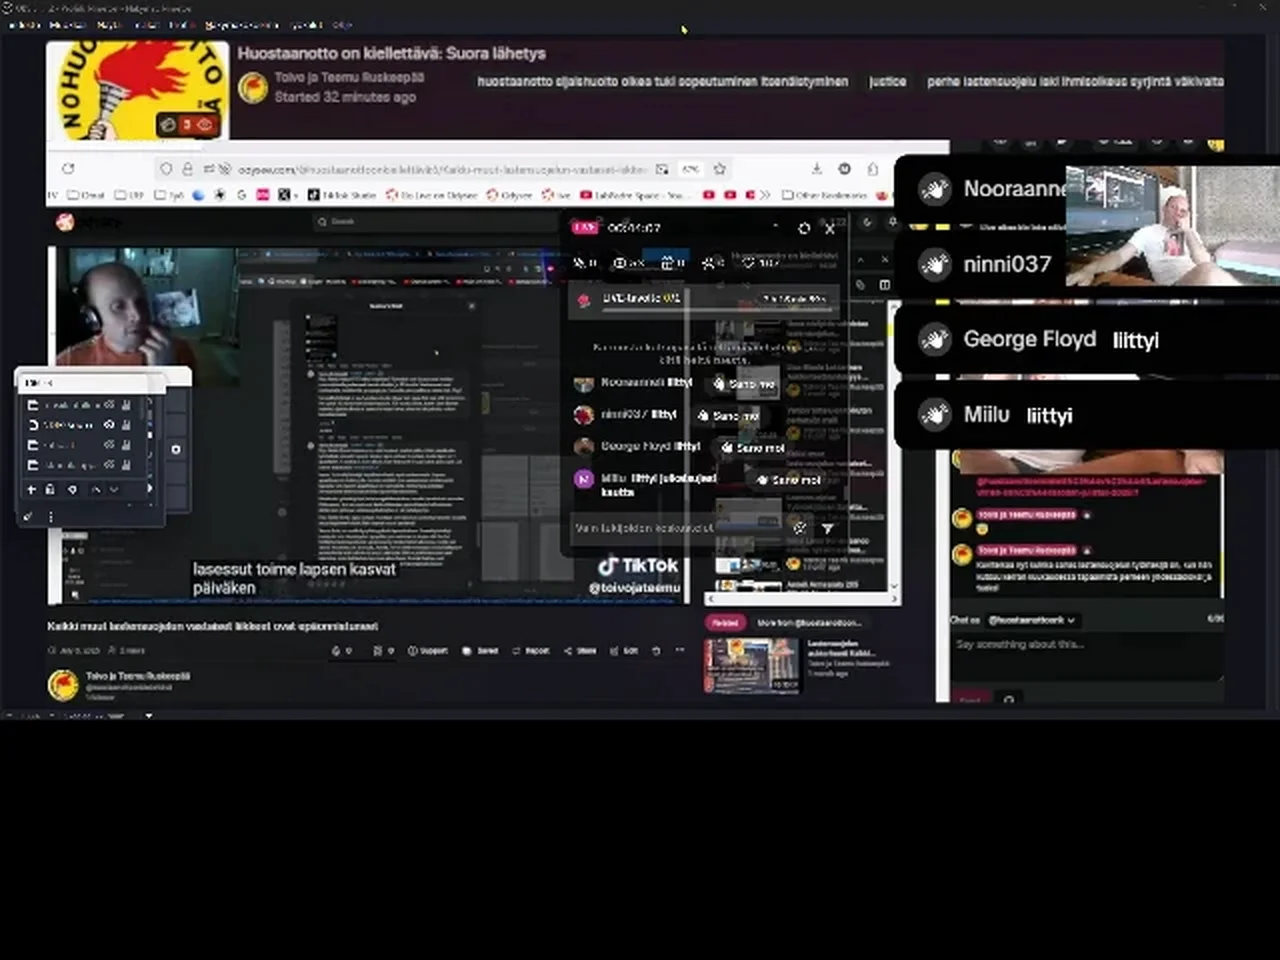Image resolution: width=1280 pixels, height=960 pixels.
Task: Click the round channel avatar beside stream title
Action: tap(253, 87)
